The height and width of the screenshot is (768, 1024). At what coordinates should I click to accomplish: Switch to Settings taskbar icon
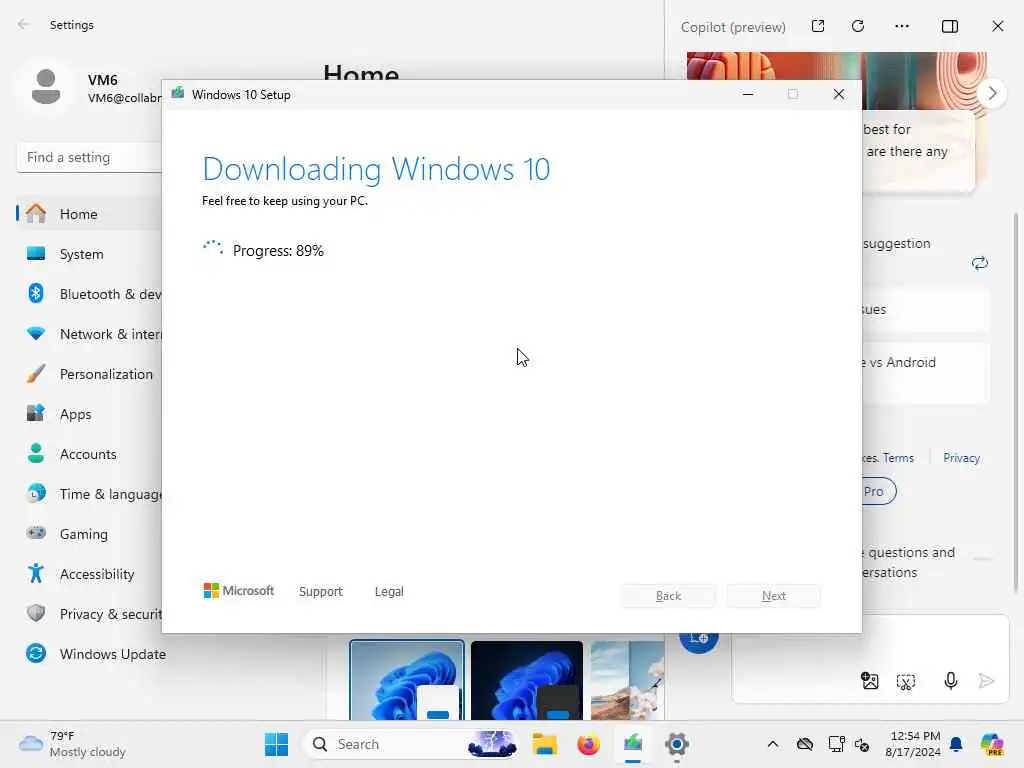click(677, 744)
